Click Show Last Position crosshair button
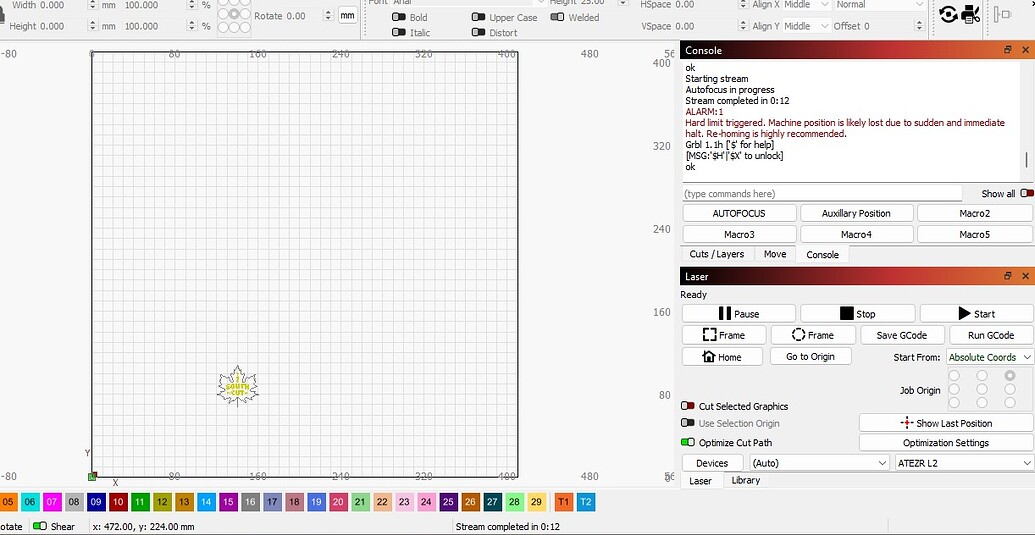The width and height of the screenshot is (1035, 535). coord(946,423)
